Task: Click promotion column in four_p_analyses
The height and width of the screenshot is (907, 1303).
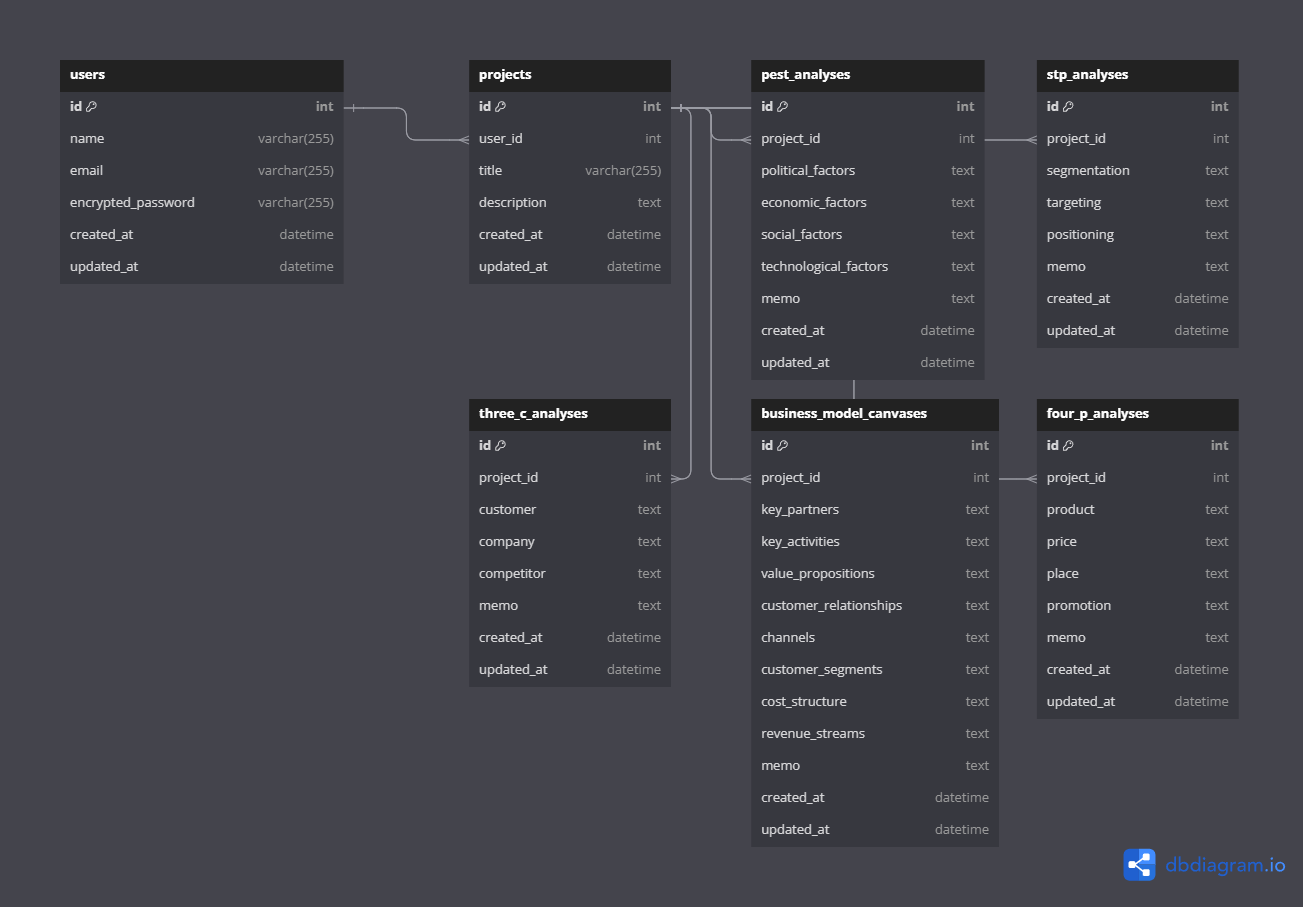Action: click(1138, 605)
